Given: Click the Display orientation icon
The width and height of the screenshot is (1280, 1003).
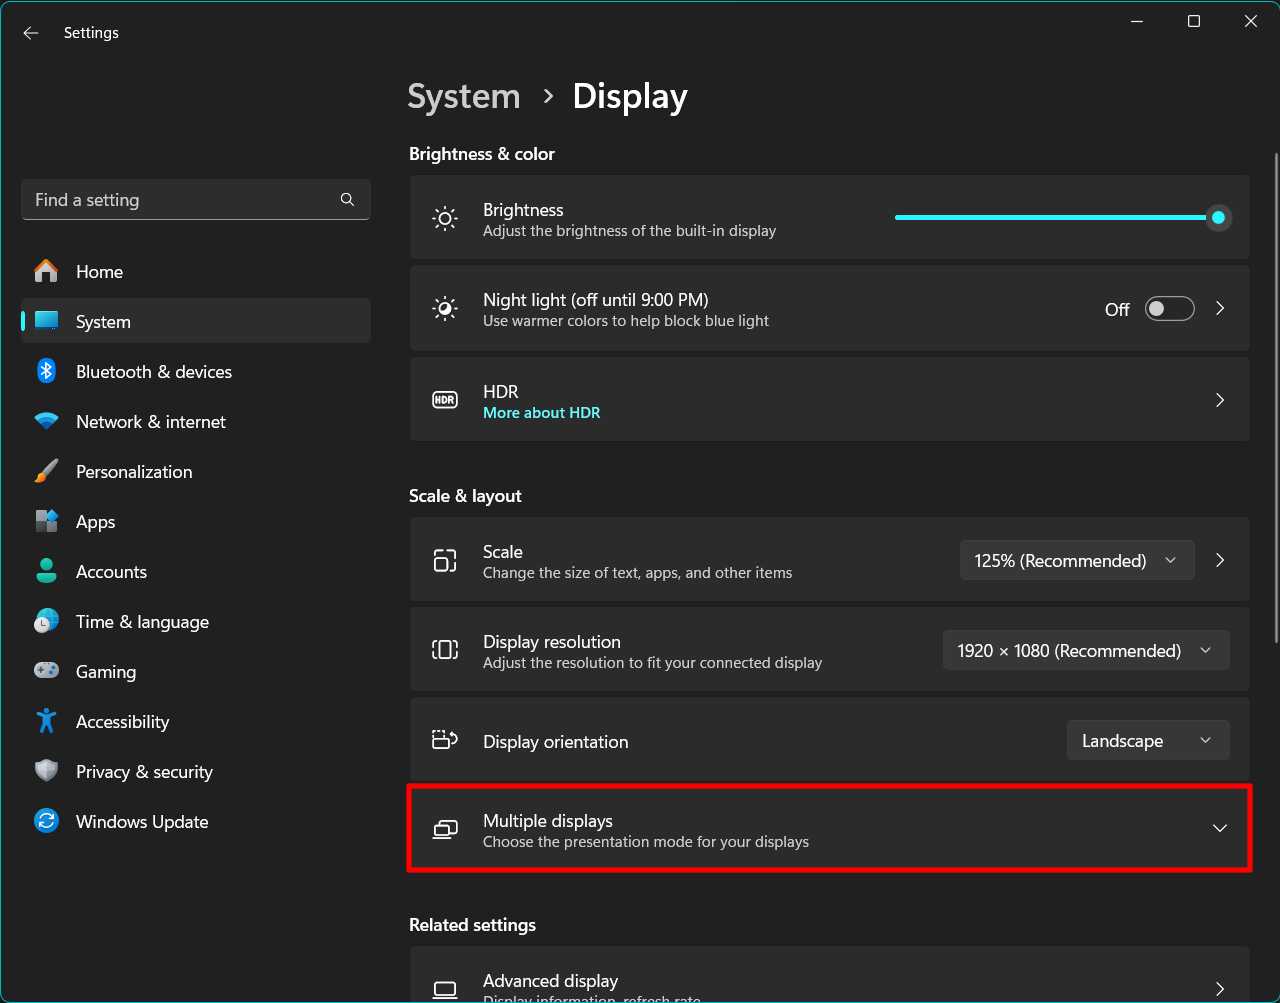Looking at the screenshot, I should (x=445, y=740).
